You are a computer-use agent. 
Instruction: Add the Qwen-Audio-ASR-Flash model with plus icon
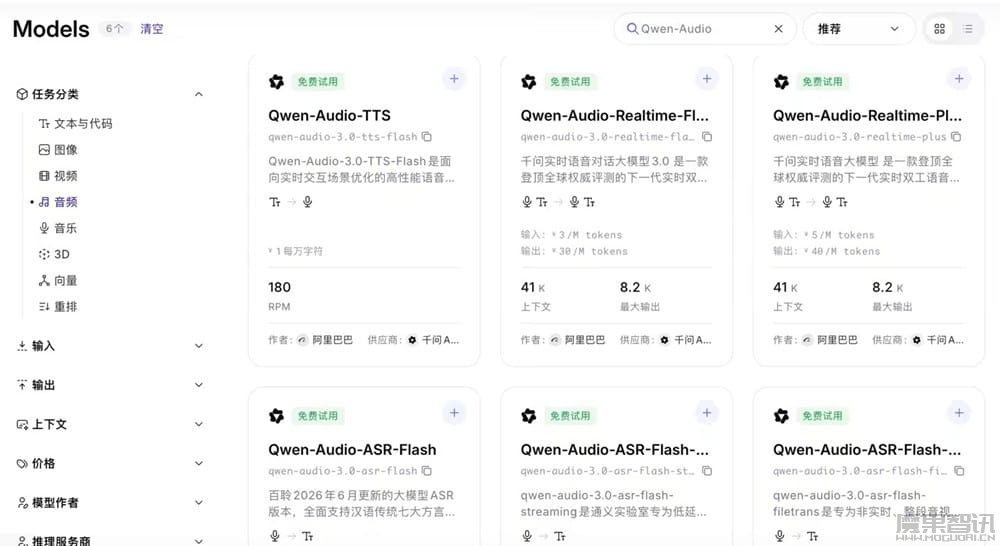point(454,413)
